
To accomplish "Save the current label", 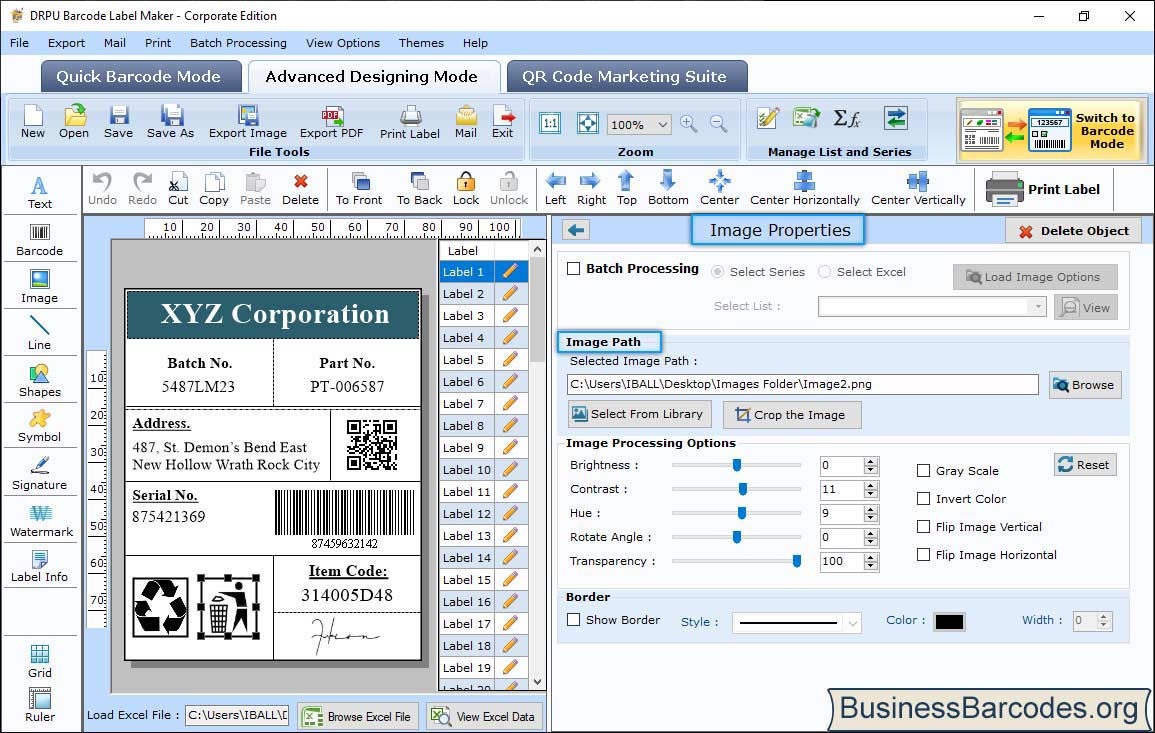I will (x=119, y=122).
